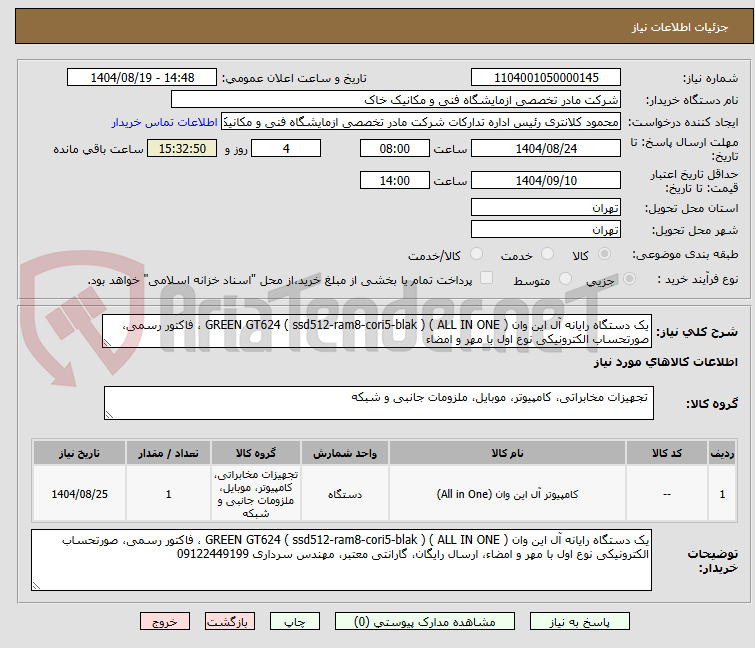The image size is (755, 648).
Task: Click the چاپ print button
Action: click(294, 622)
